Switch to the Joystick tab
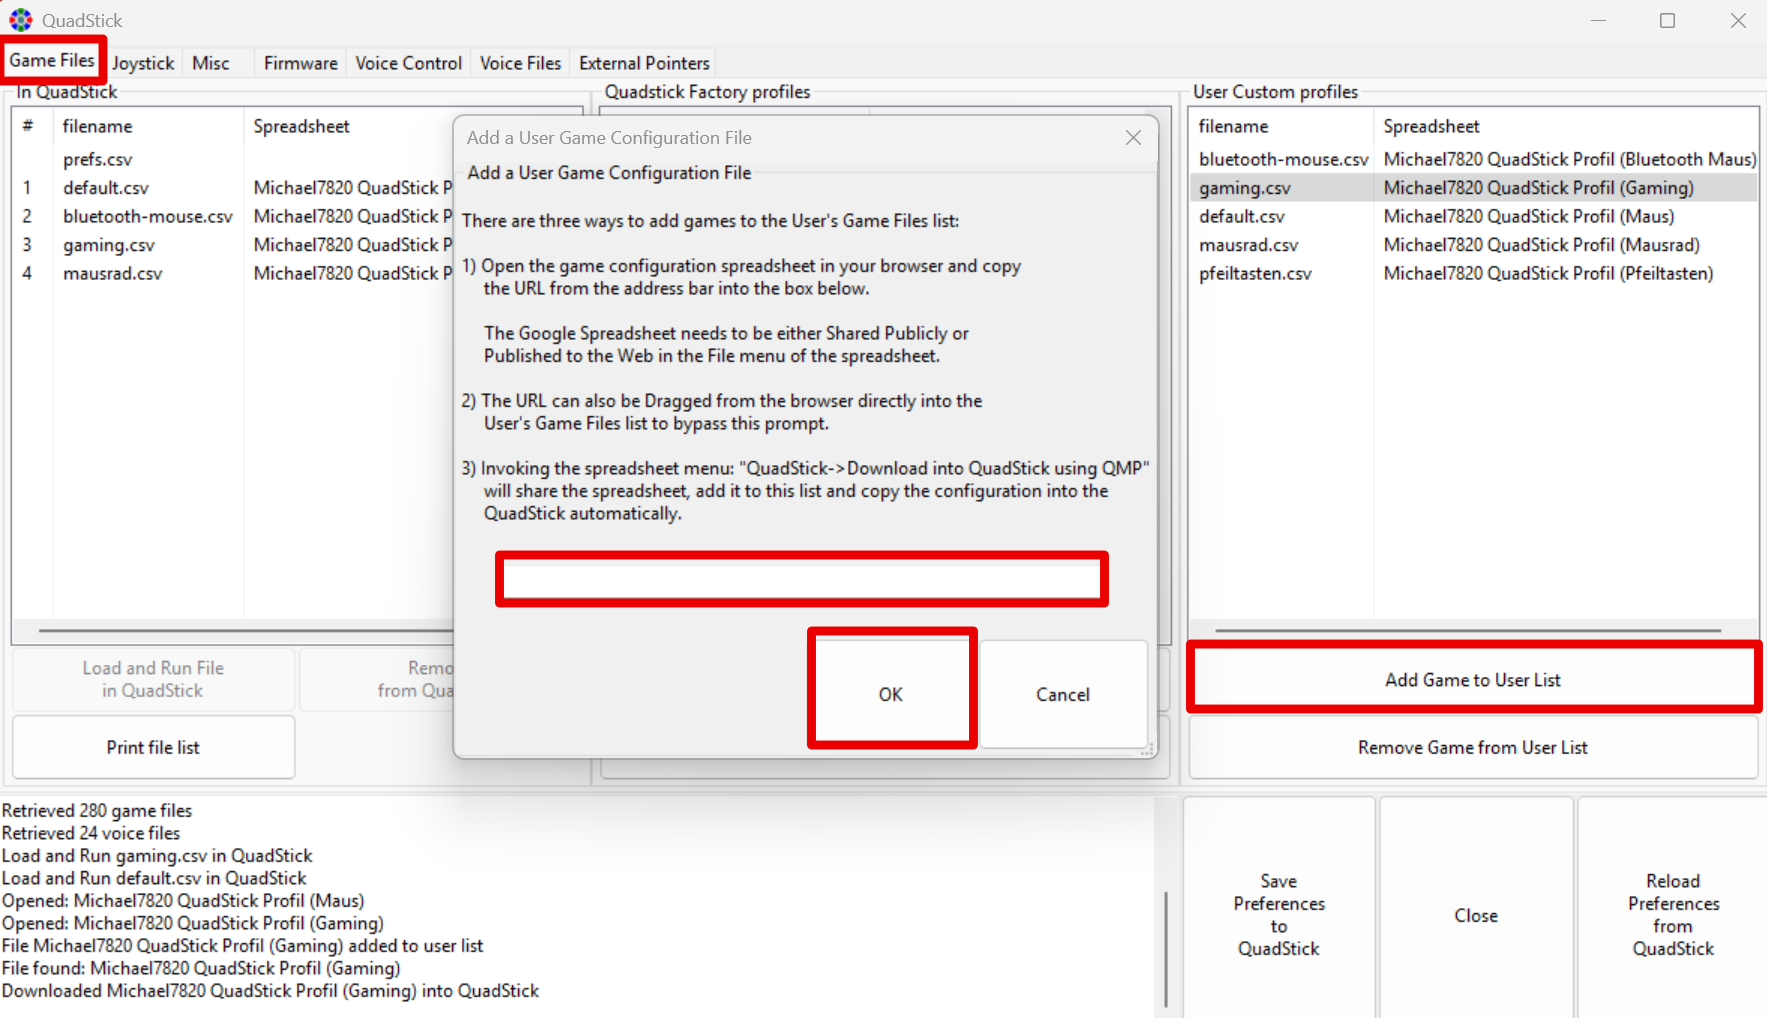Image resolution: width=1767 pixels, height=1018 pixels. (143, 63)
